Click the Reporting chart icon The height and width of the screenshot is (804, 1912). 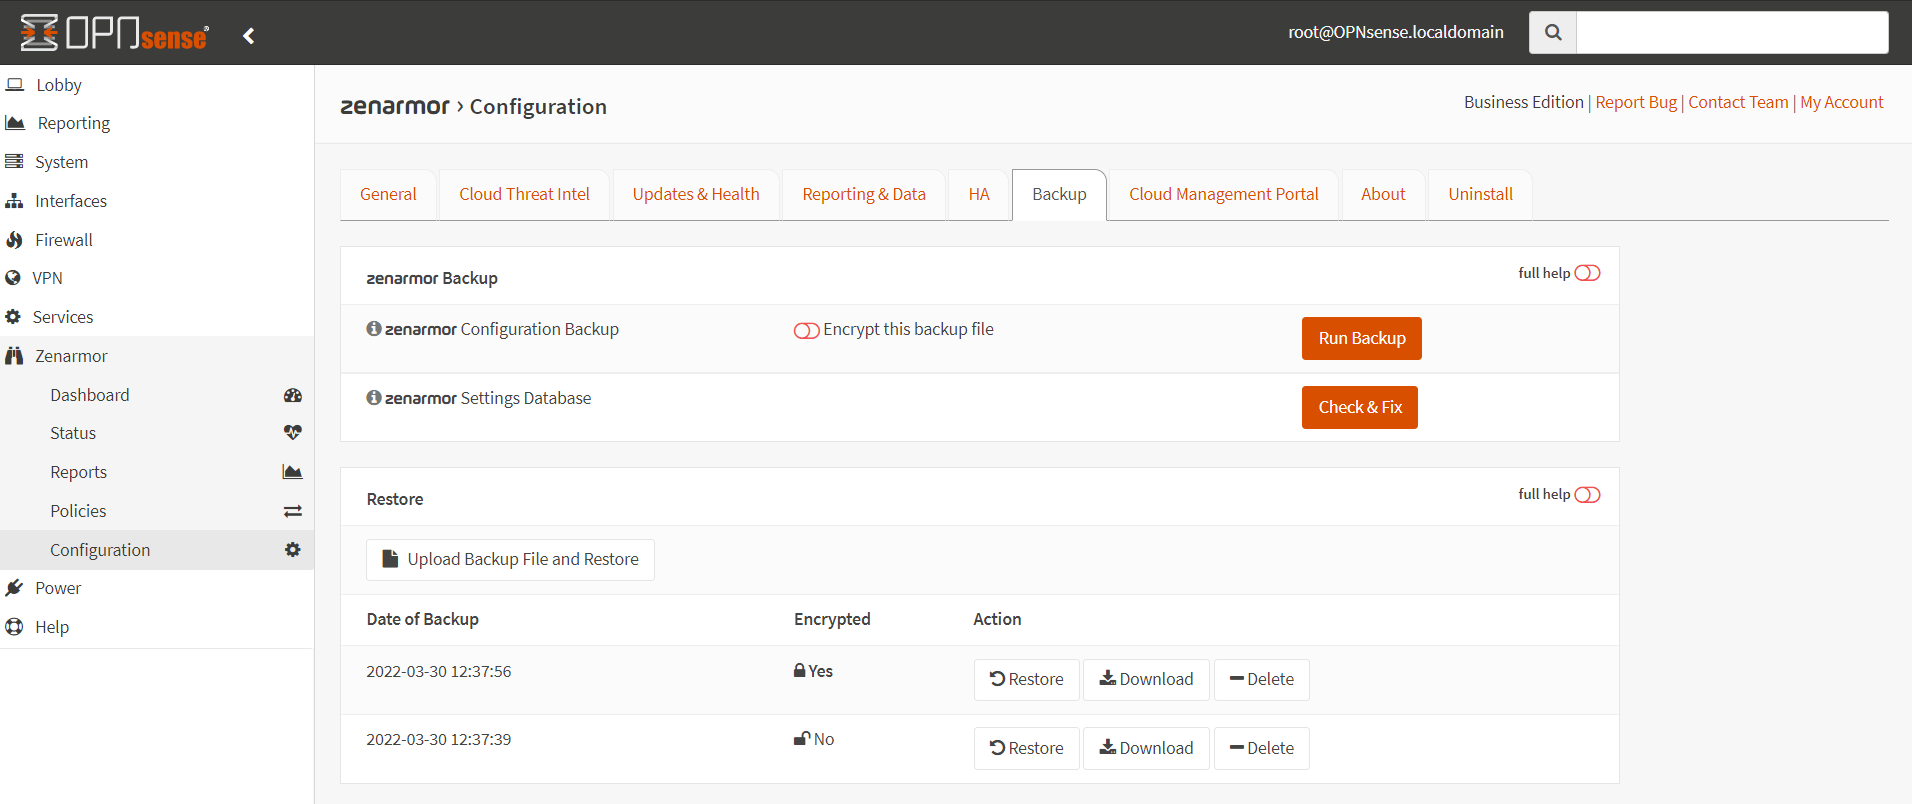point(15,123)
